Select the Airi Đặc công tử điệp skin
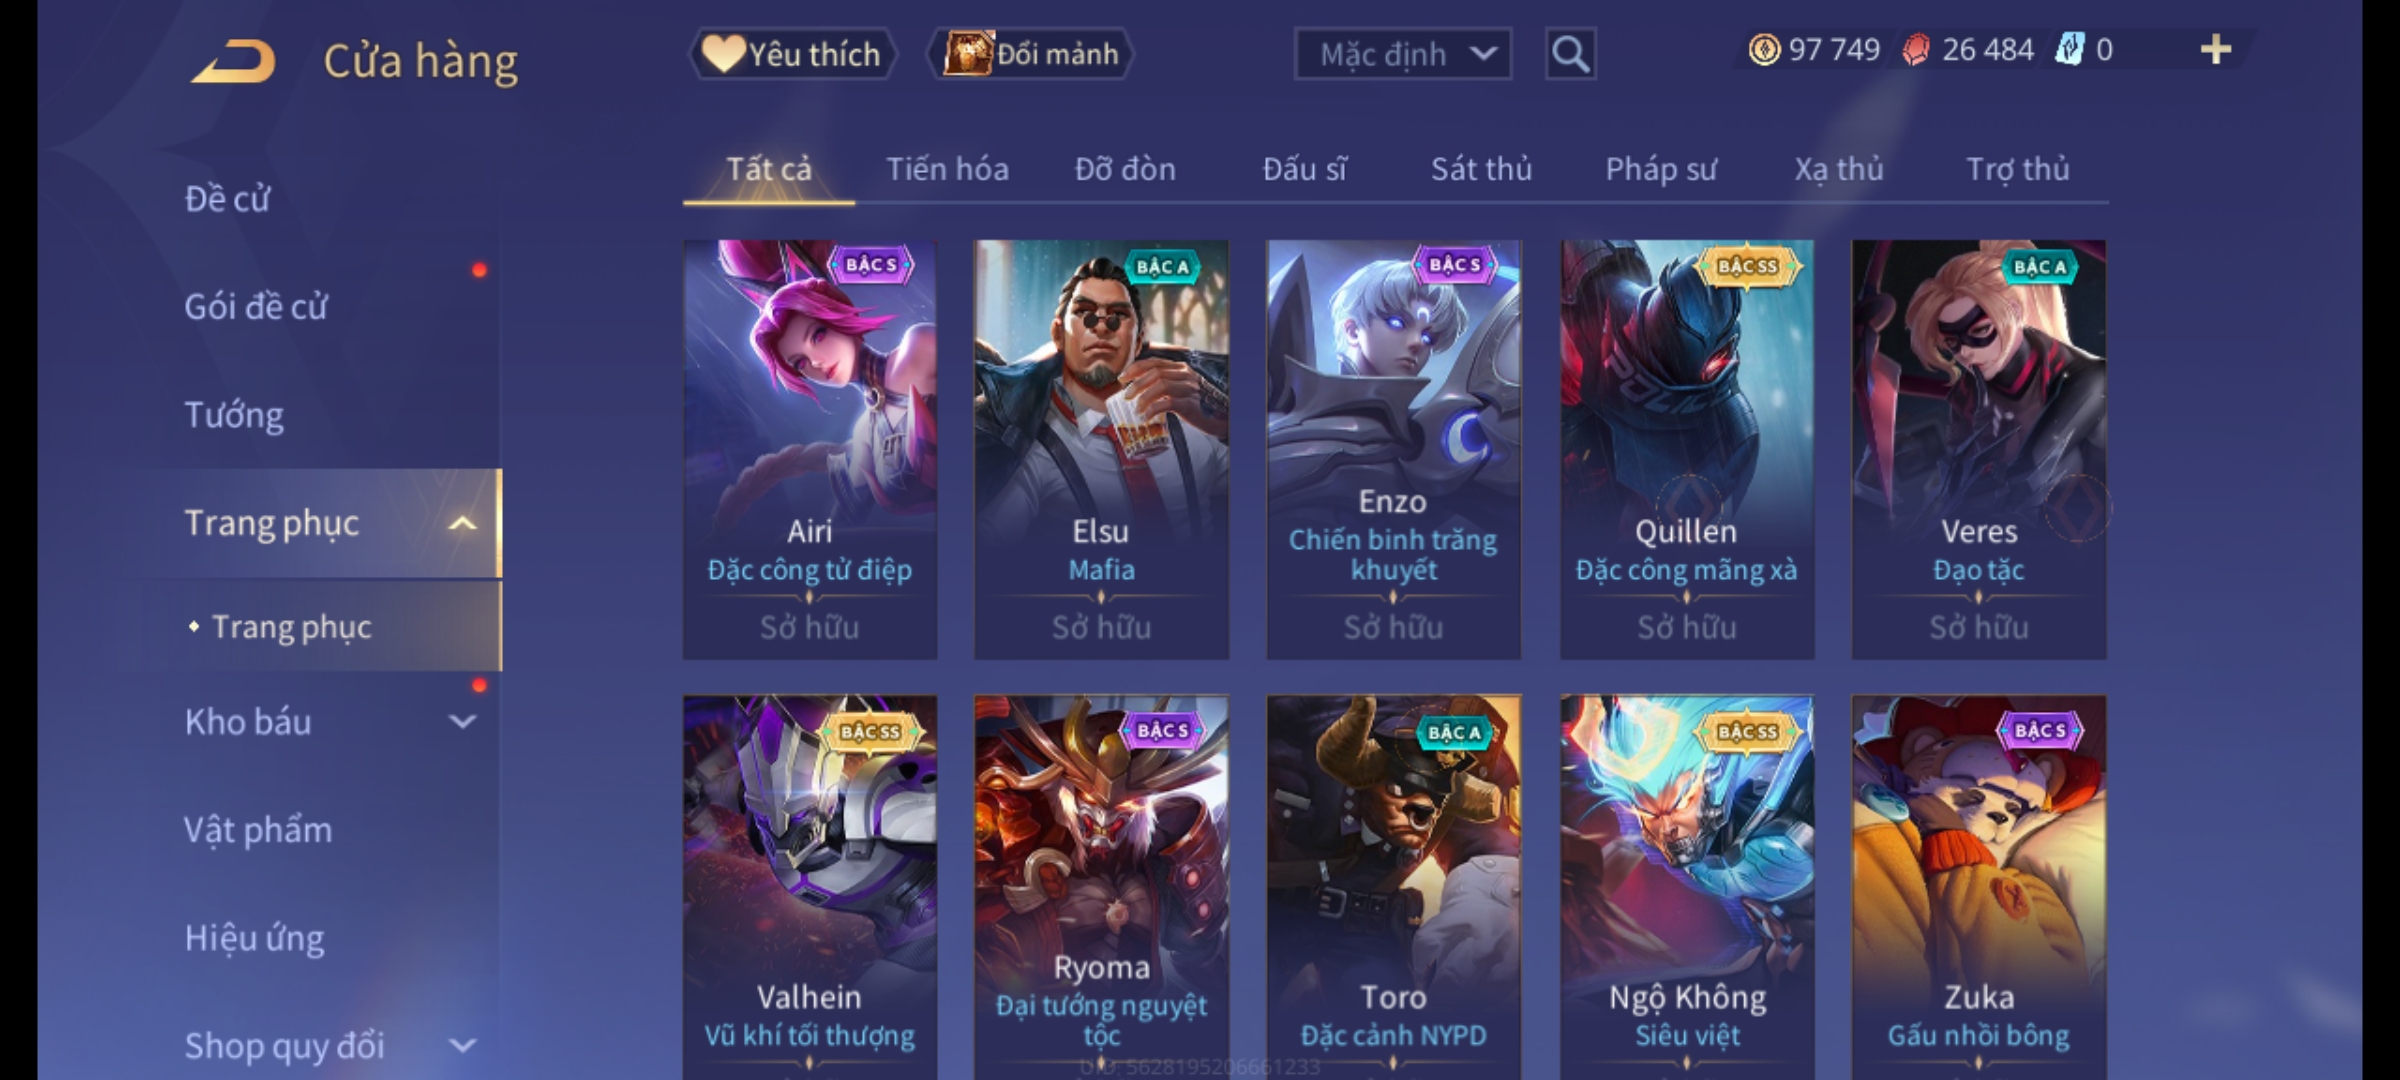 pyautogui.click(x=810, y=449)
